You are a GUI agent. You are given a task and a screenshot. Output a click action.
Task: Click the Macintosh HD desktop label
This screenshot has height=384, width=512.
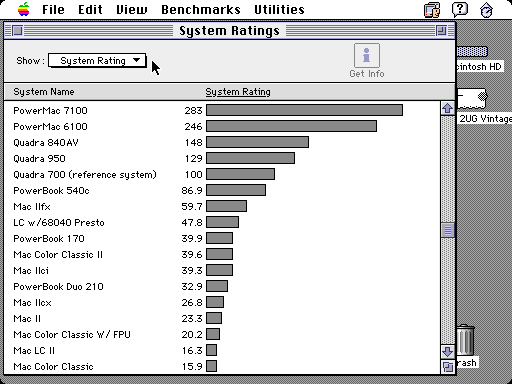pyautogui.click(x=479, y=67)
